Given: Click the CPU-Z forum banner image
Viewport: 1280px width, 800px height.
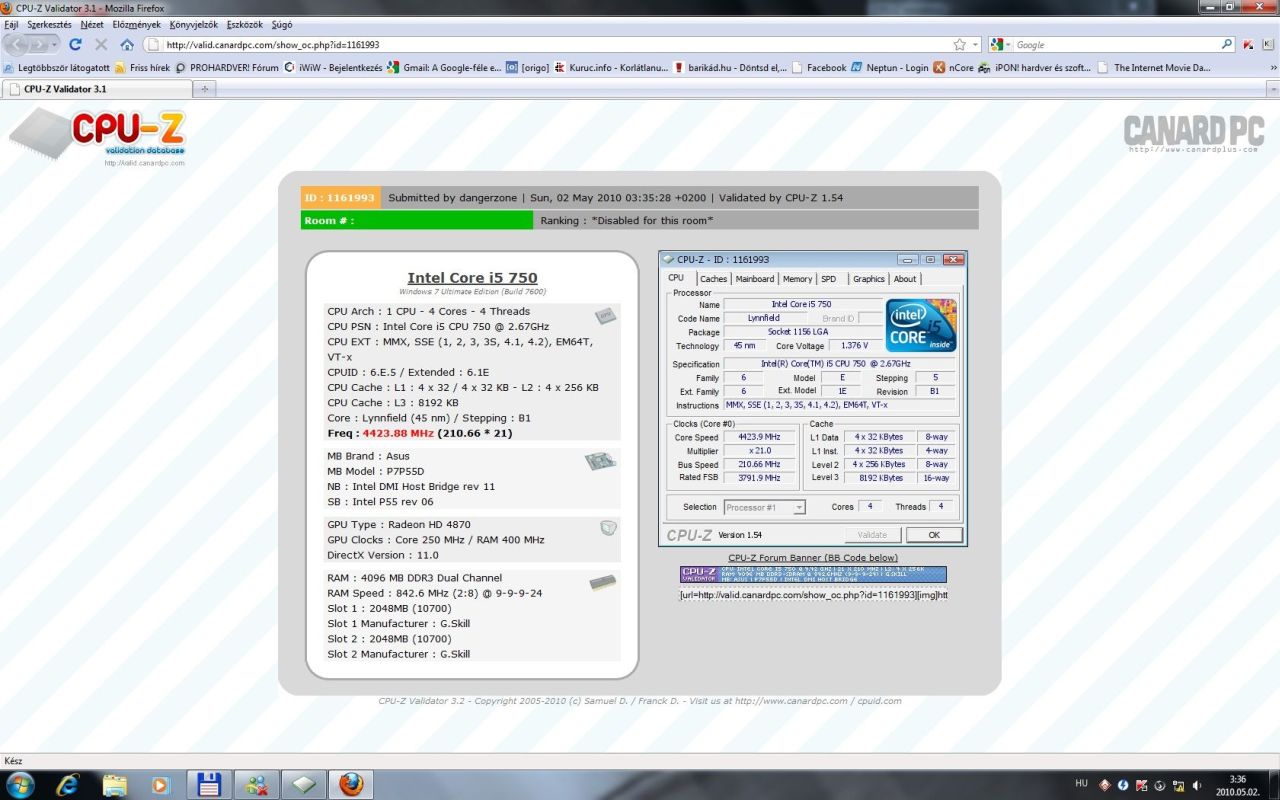Looking at the screenshot, I should coord(813,575).
